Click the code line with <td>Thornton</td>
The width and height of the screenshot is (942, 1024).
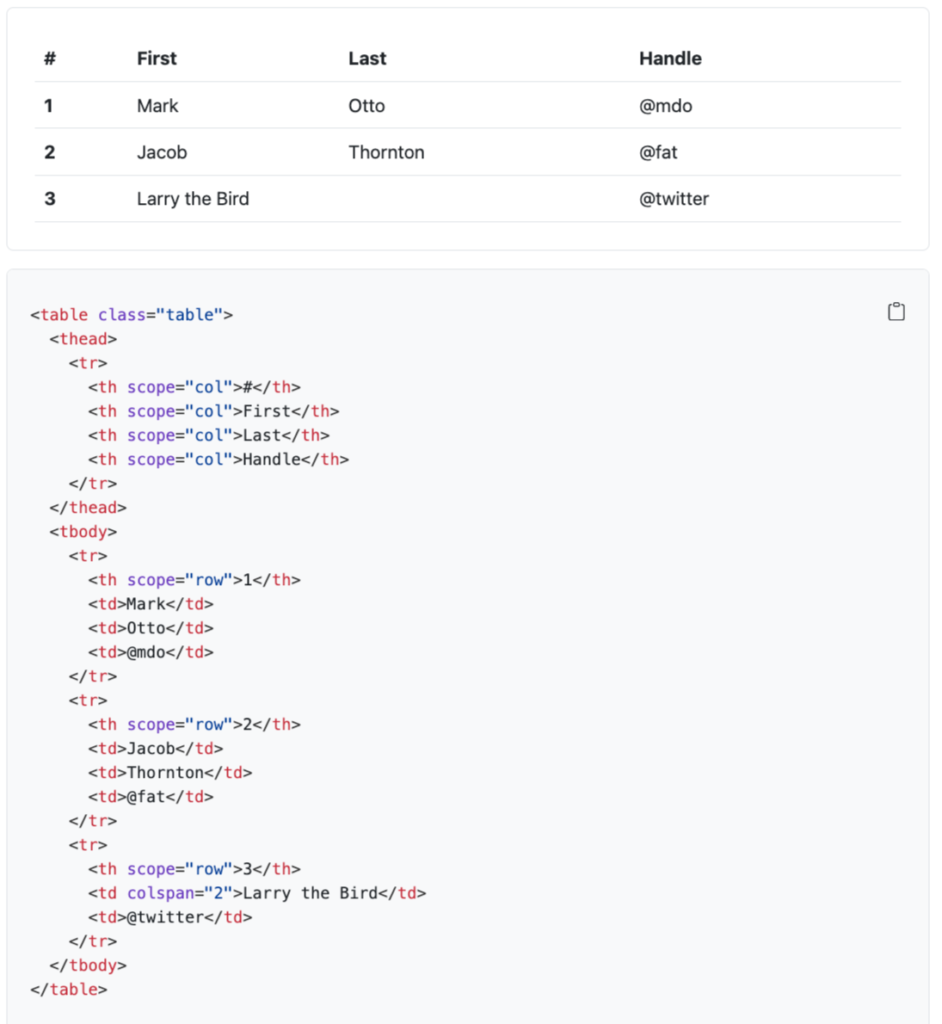pos(170,773)
